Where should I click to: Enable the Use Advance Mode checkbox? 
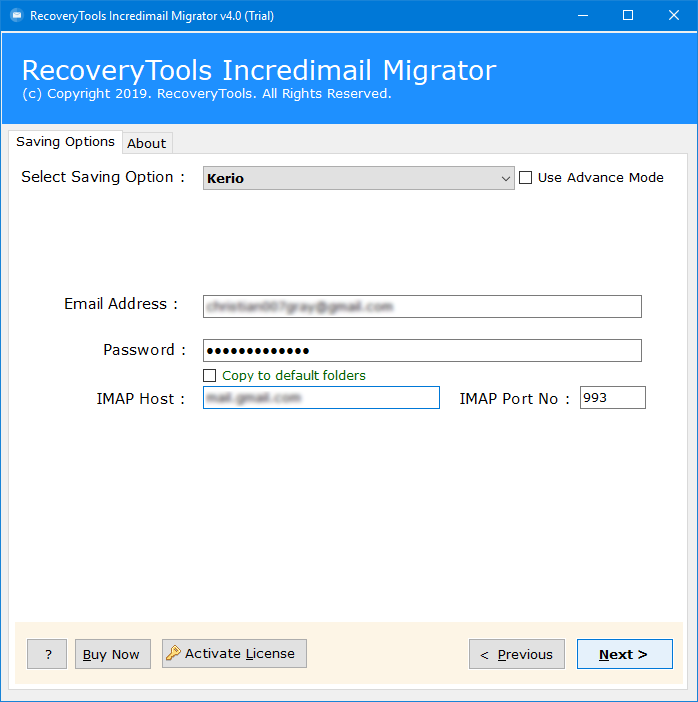click(525, 178)
